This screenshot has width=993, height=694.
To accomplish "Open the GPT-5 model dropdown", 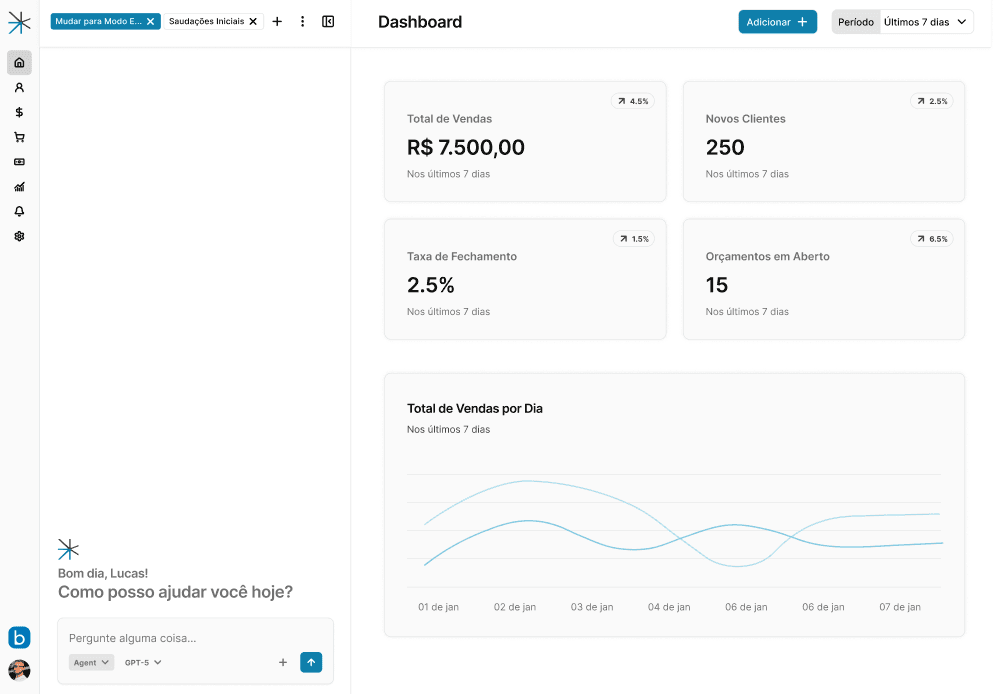I will coord(140,662).
